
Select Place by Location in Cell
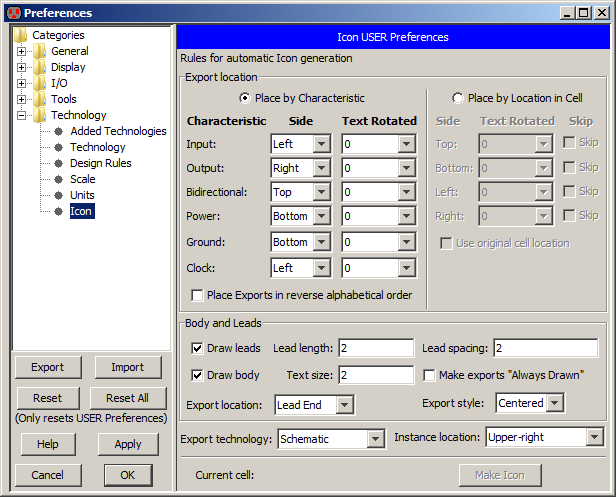click(x=459, y=98)
